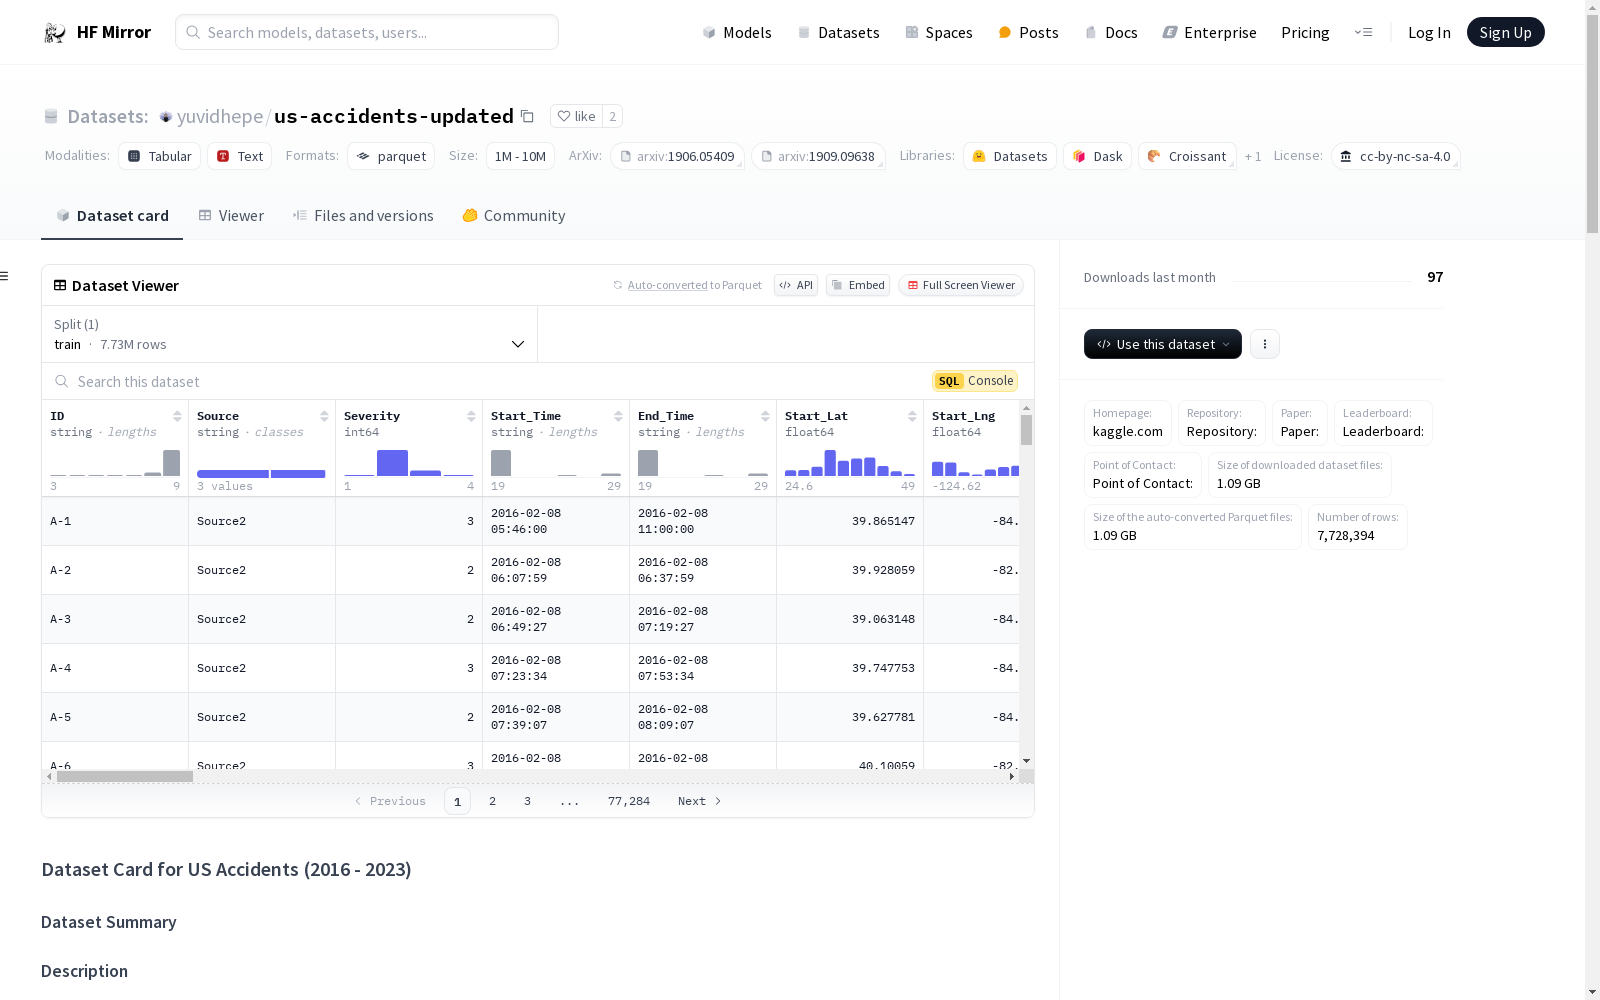Open the Croissant library tag

coord(1187,156)
